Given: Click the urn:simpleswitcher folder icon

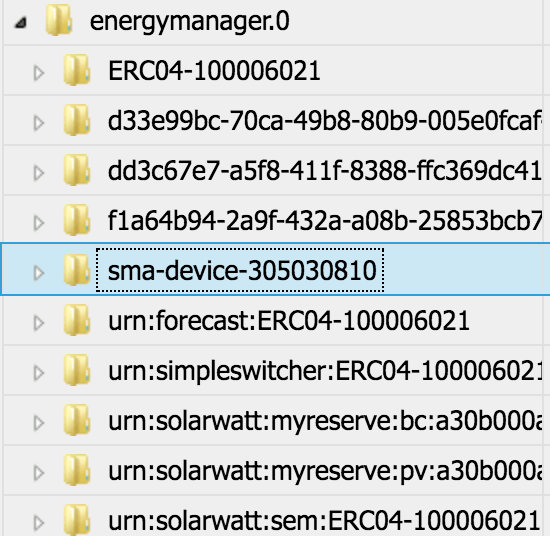Looking at the screenshot, I should pos(77,370).
